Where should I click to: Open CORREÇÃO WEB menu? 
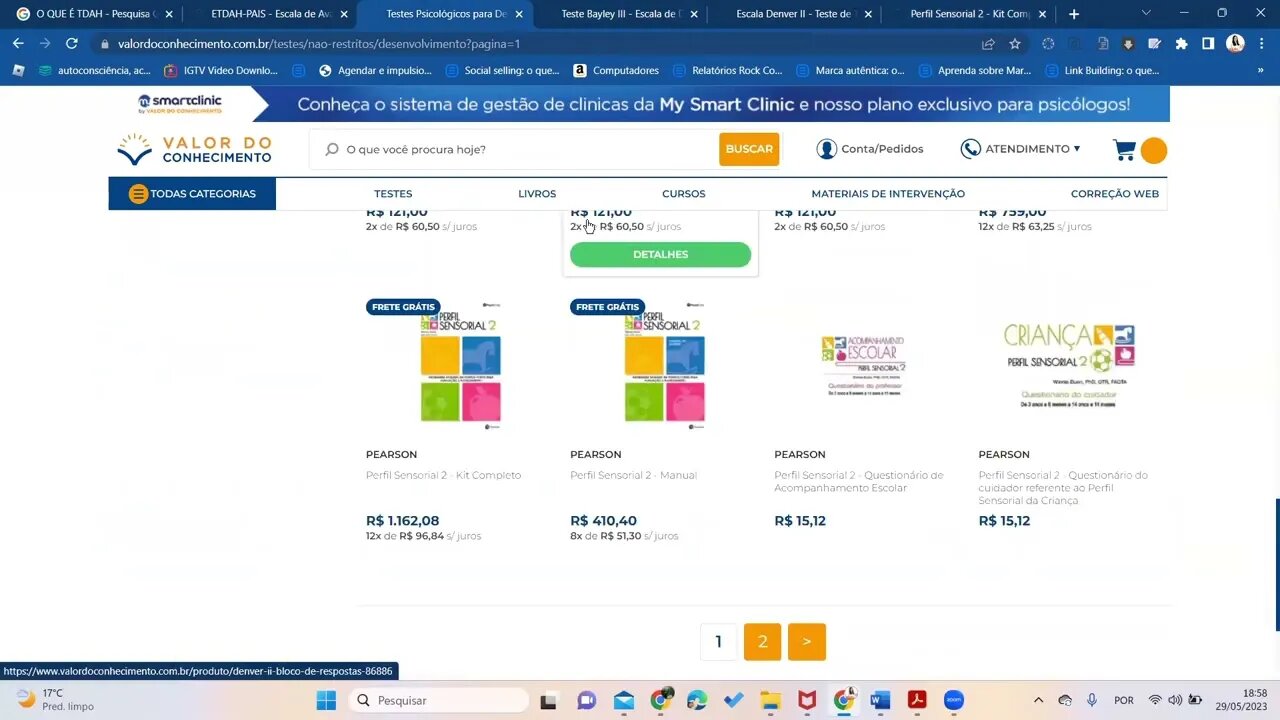coord(1115,194)
